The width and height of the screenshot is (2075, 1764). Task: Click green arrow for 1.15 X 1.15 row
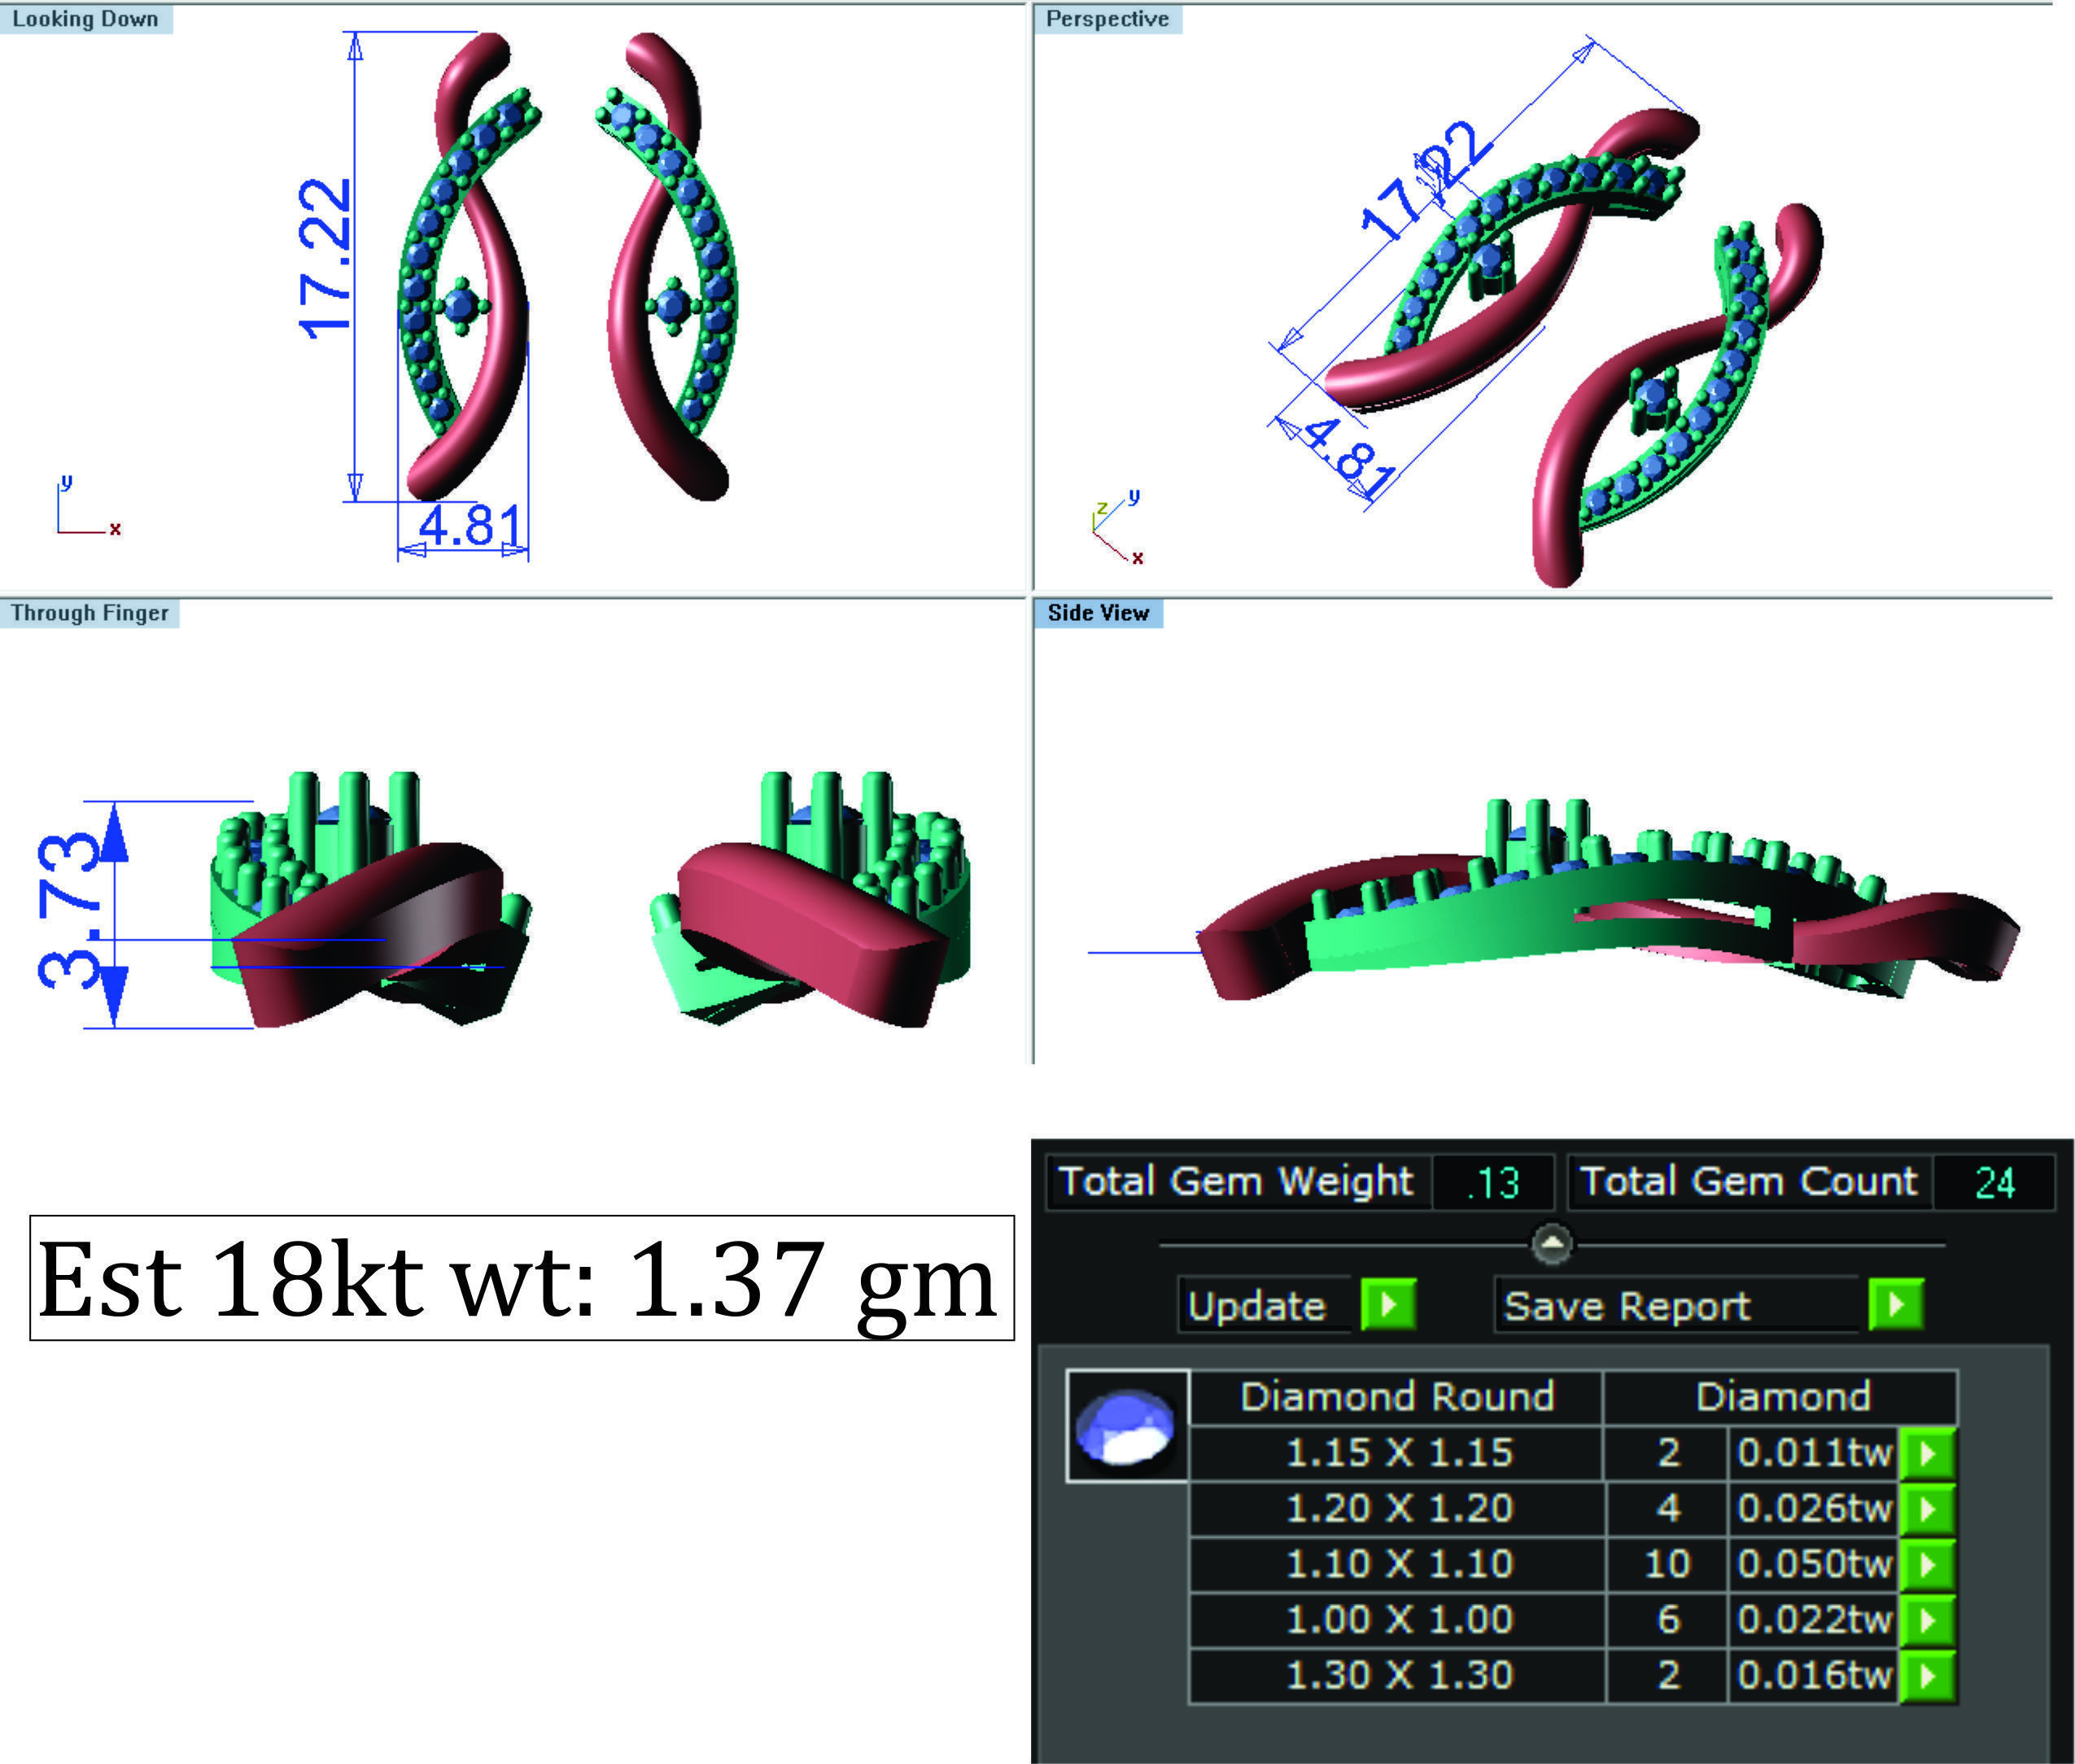click(x=1928, y=1453)
